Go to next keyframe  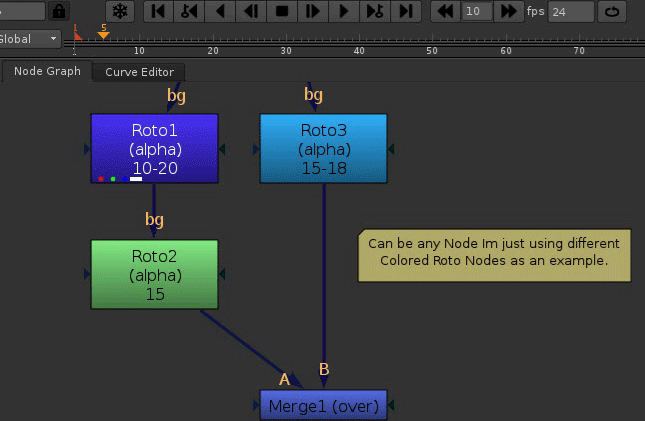point(375,12)
